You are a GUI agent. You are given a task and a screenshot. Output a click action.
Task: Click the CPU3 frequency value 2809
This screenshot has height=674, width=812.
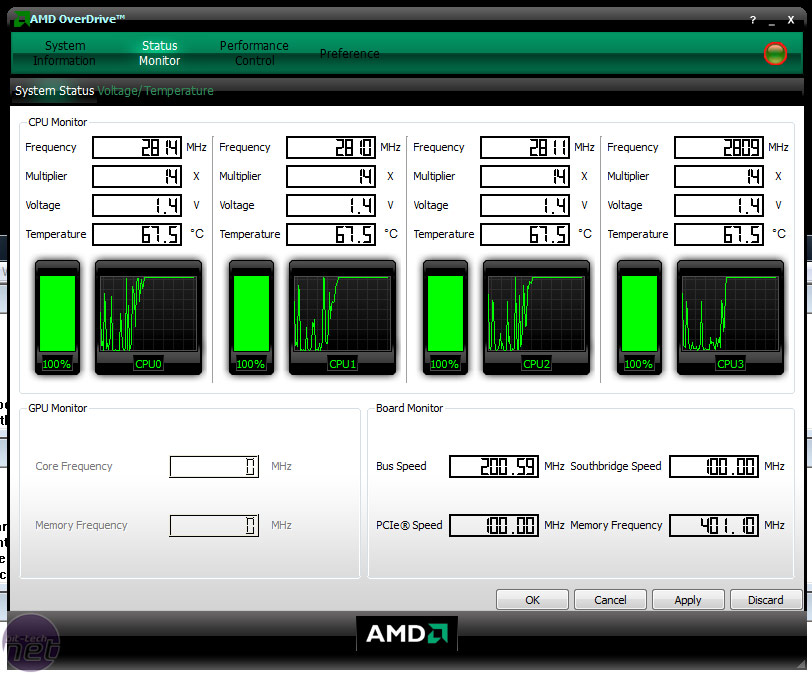click(x=719, y=148)
